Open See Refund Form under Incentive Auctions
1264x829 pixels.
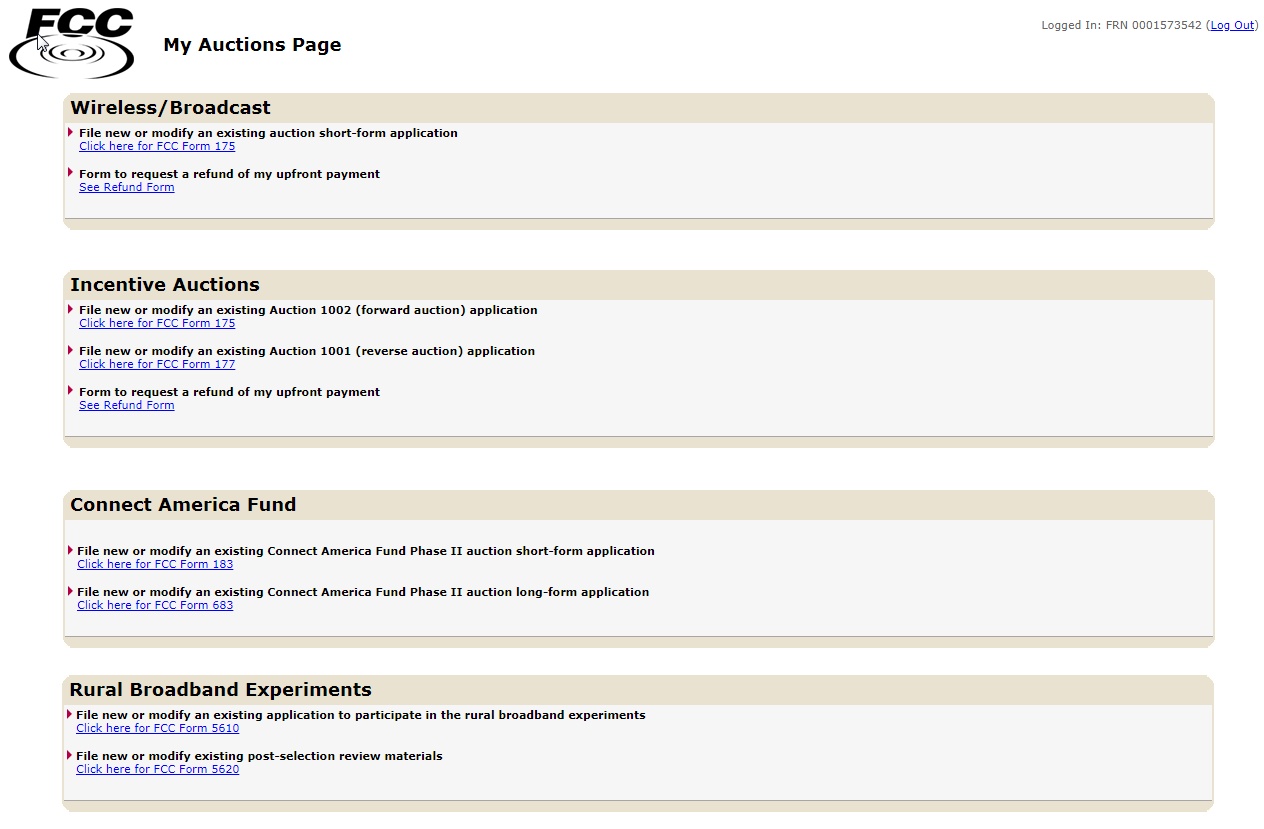click(126, 405)
